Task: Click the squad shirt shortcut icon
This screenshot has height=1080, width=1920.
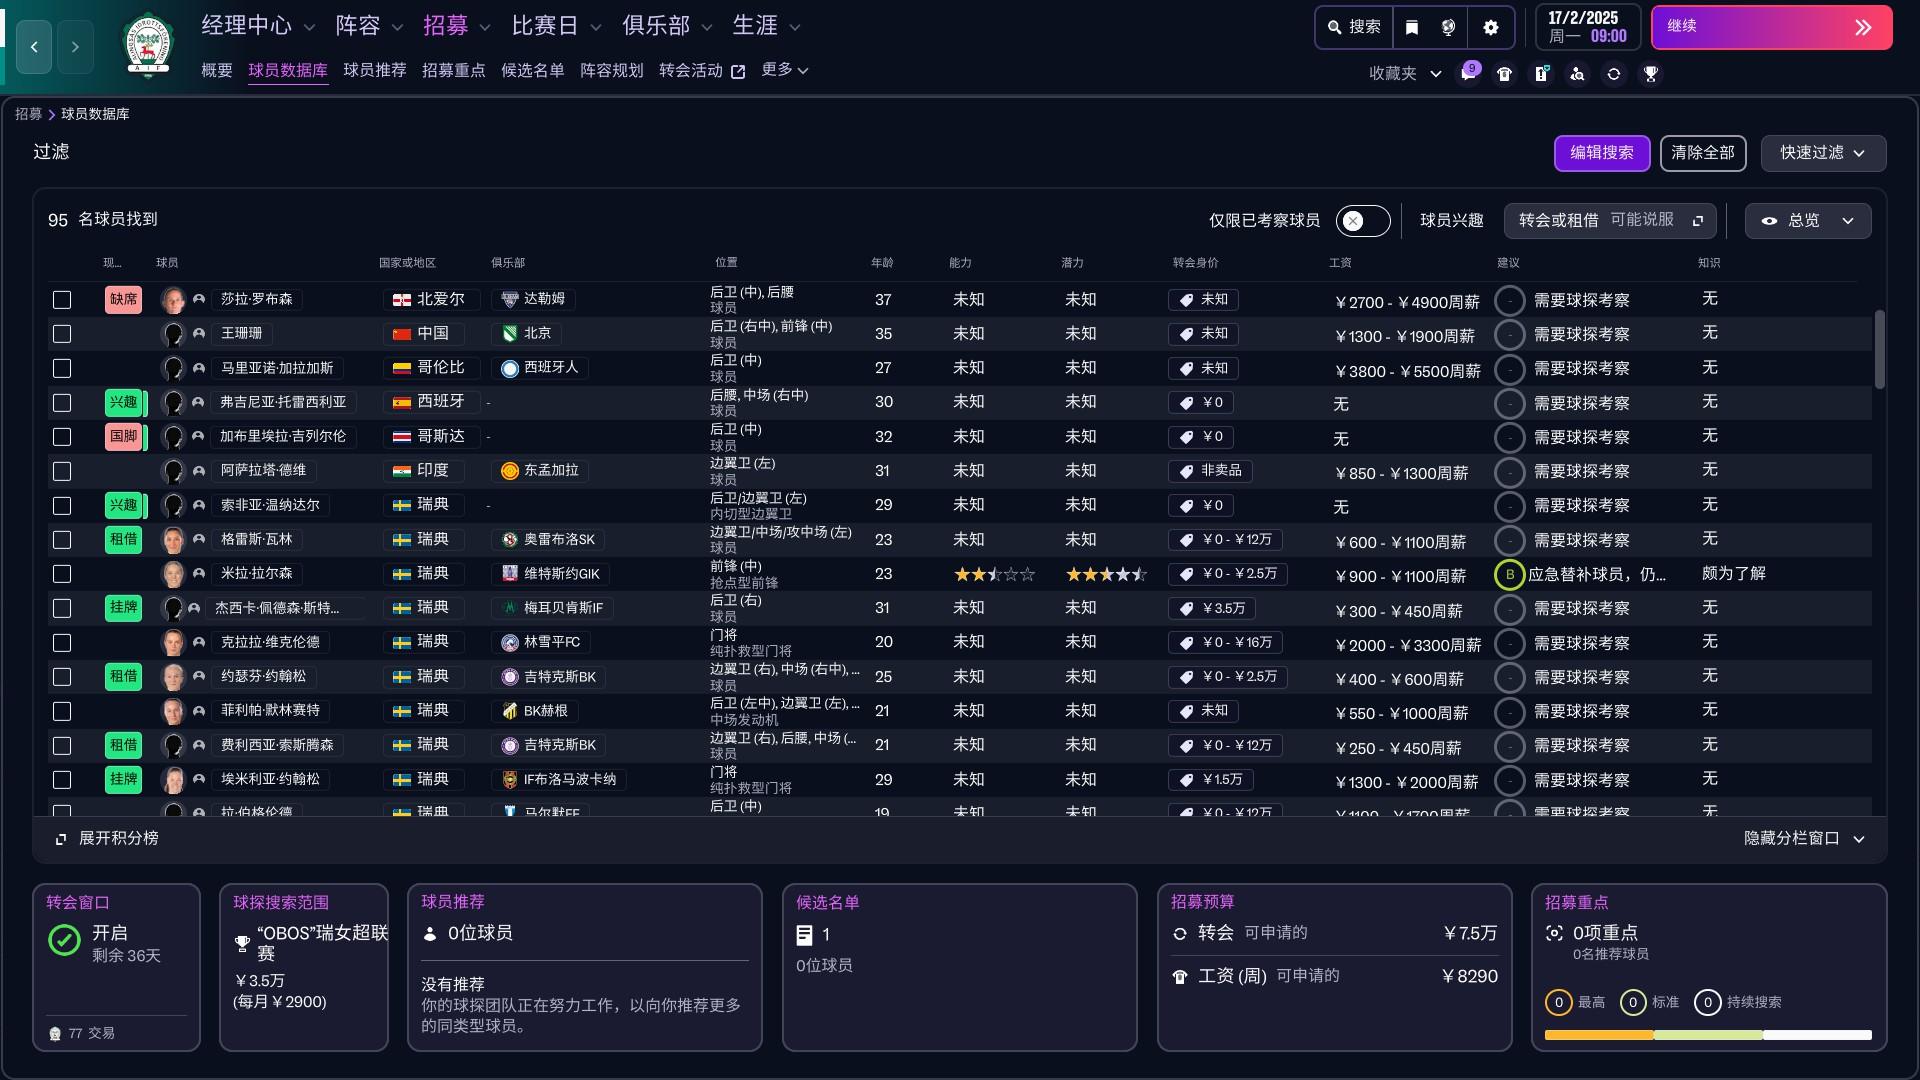Action: [1504, 73]
